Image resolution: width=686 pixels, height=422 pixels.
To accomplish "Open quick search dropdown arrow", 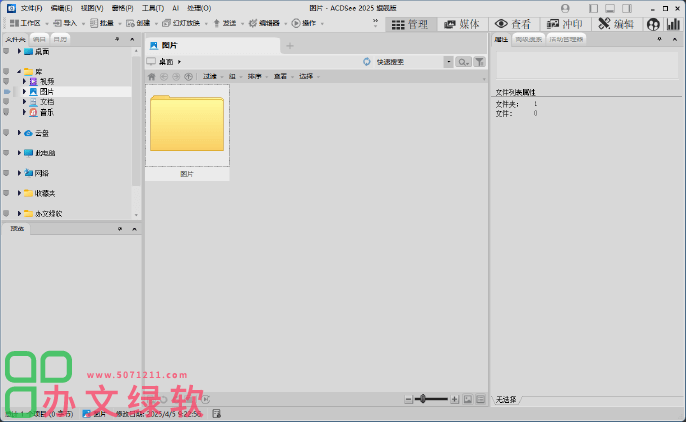I will [448, 62].
